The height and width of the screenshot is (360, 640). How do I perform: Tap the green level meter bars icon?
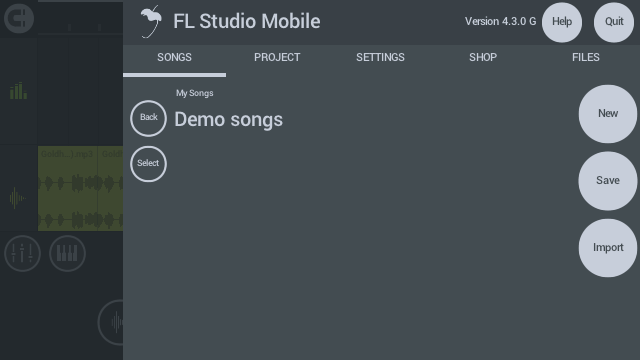click(x=18, y=91)
